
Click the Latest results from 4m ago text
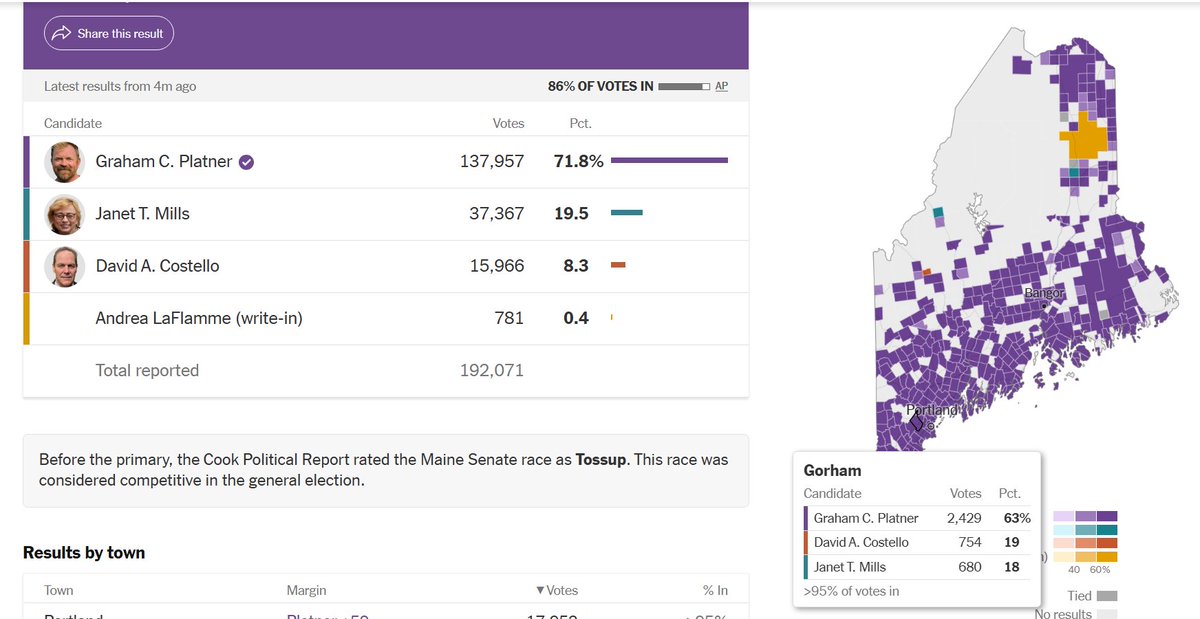[x=120, y=86]
